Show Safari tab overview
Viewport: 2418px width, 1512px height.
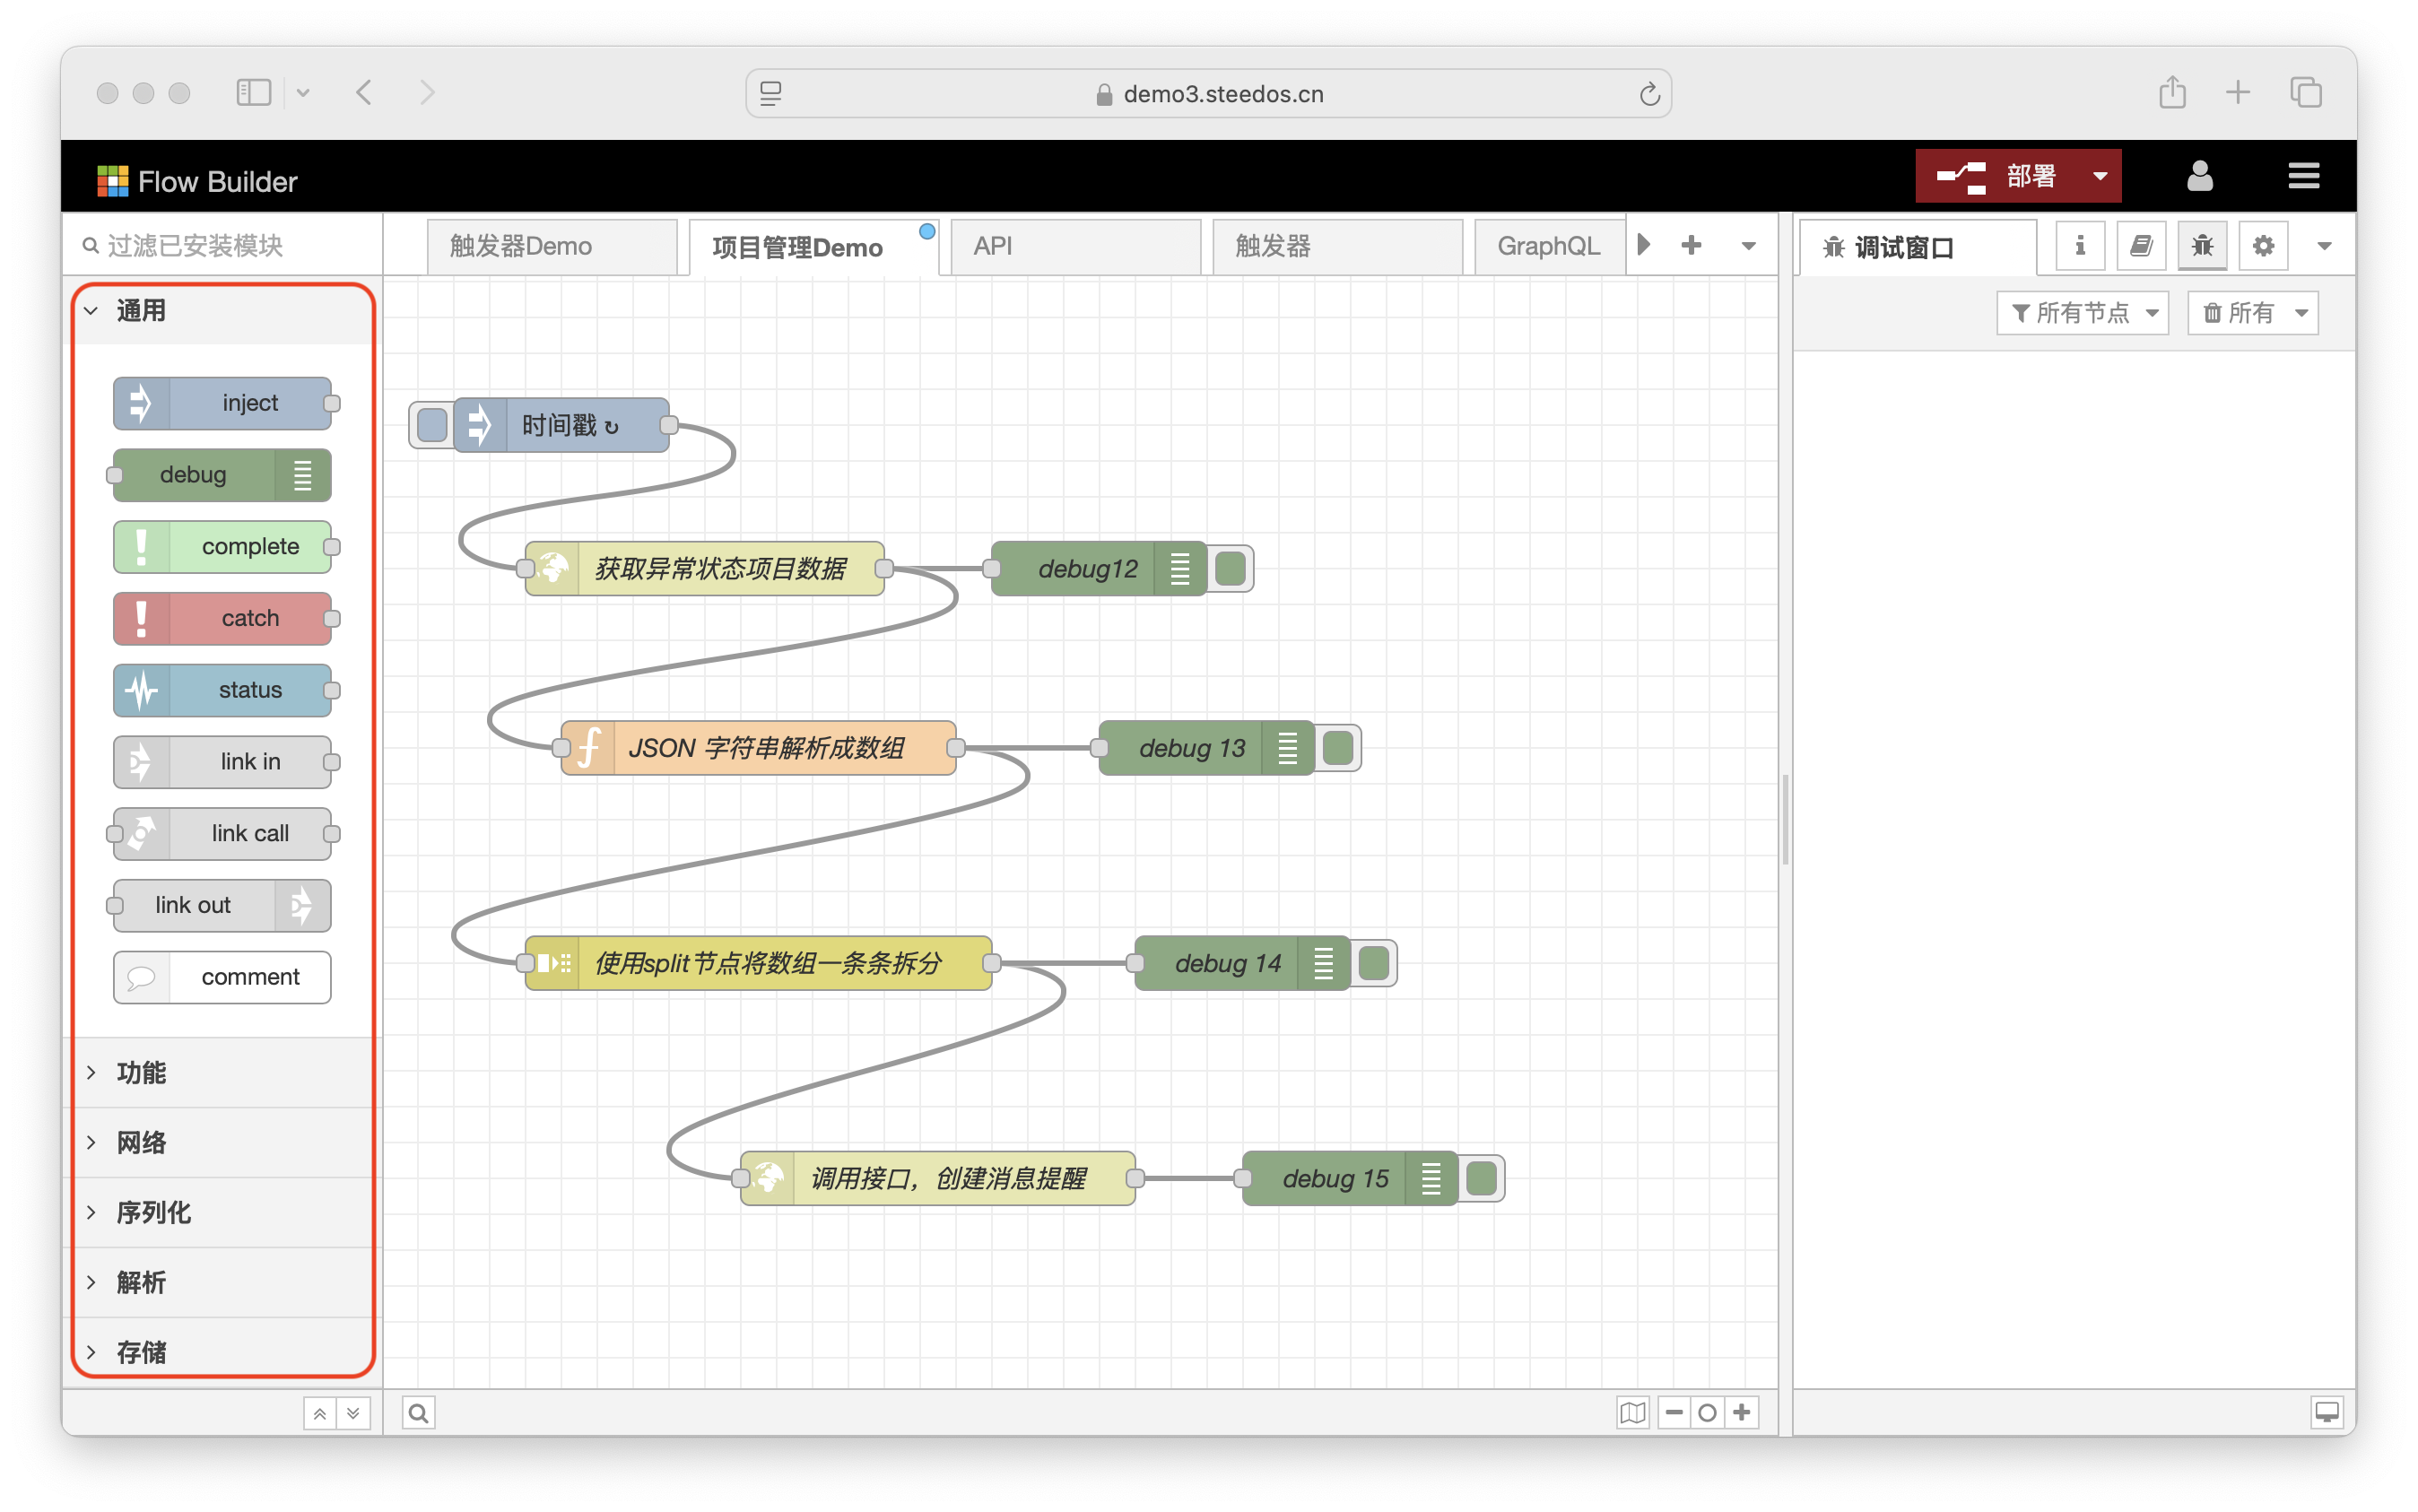[x=2306, y=92]
